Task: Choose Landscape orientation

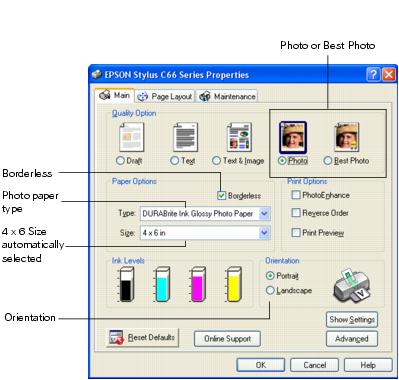Action: pos(270,290)
